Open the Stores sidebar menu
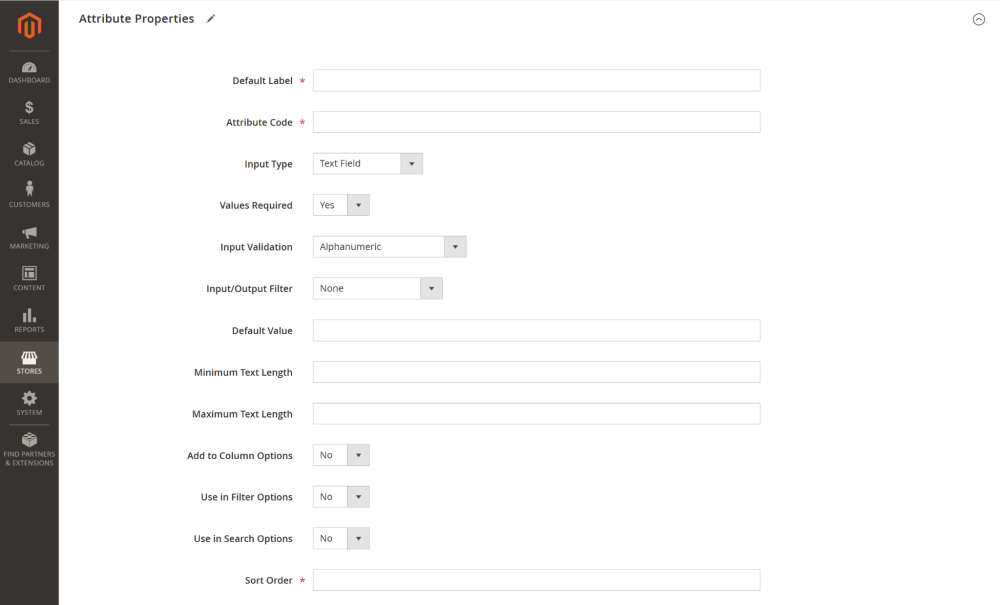The image size is (1000, 605). tap(29, 362)
